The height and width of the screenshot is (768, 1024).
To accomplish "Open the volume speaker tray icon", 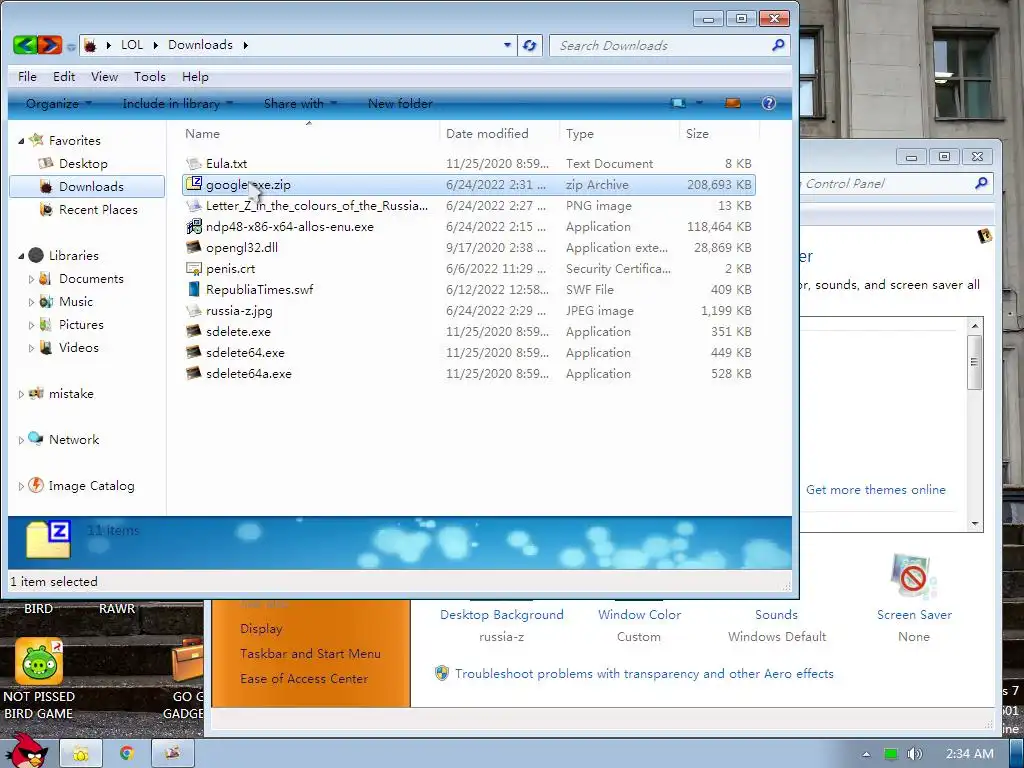I will (914, 754).
